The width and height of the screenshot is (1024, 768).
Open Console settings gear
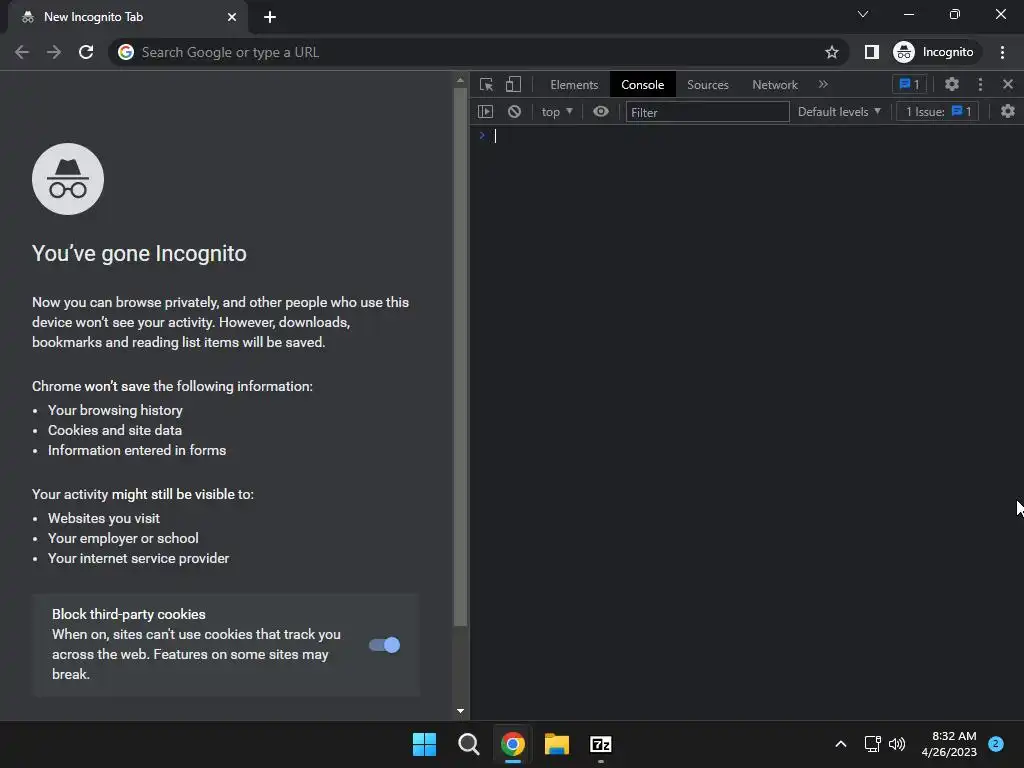tap(1008, 112)
